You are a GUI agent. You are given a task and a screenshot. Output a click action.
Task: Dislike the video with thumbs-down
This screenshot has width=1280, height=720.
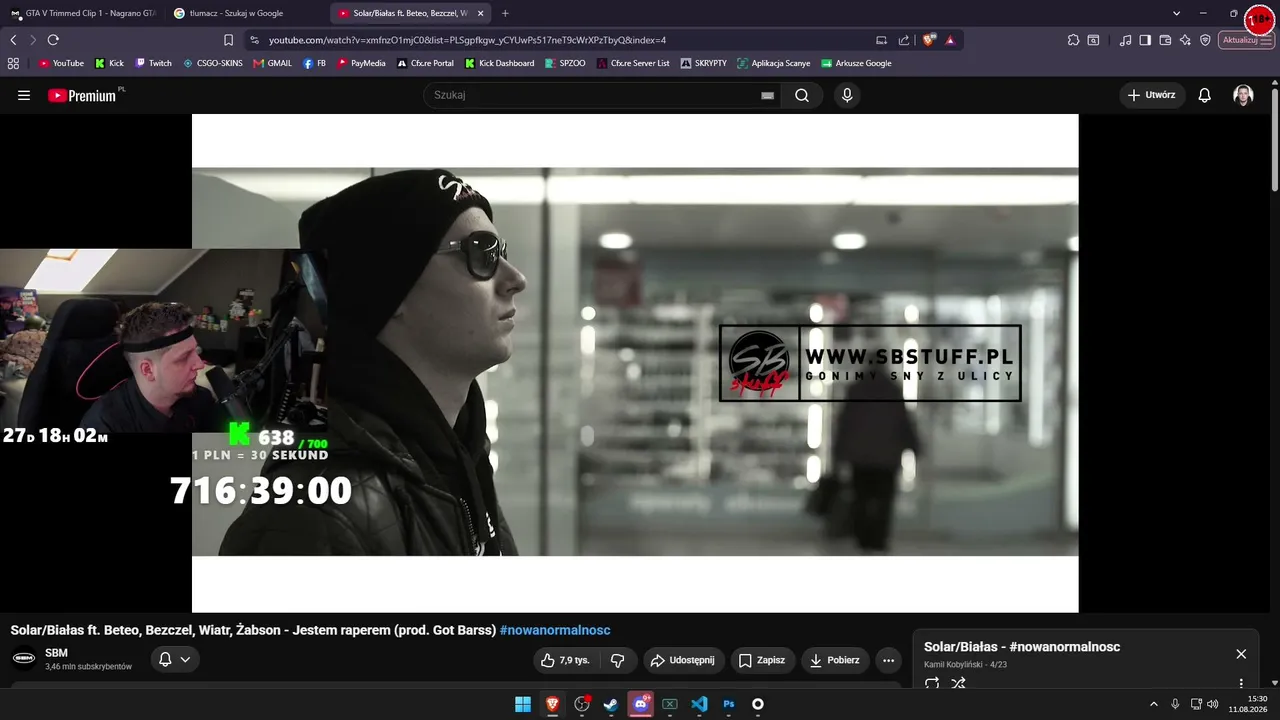(618, 660)
